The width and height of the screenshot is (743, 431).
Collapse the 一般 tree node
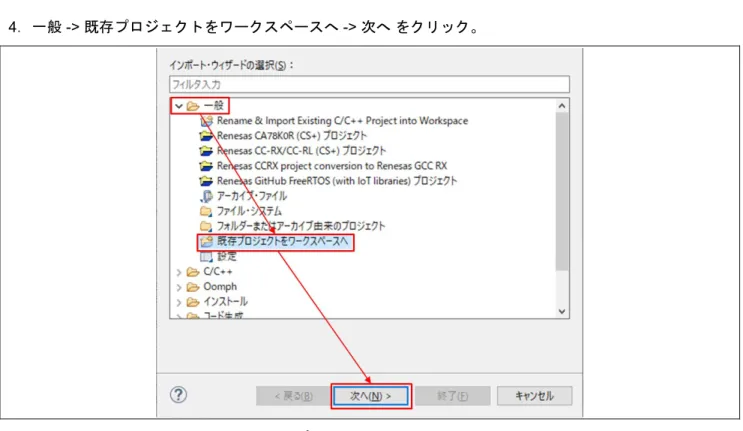point(178,106)
